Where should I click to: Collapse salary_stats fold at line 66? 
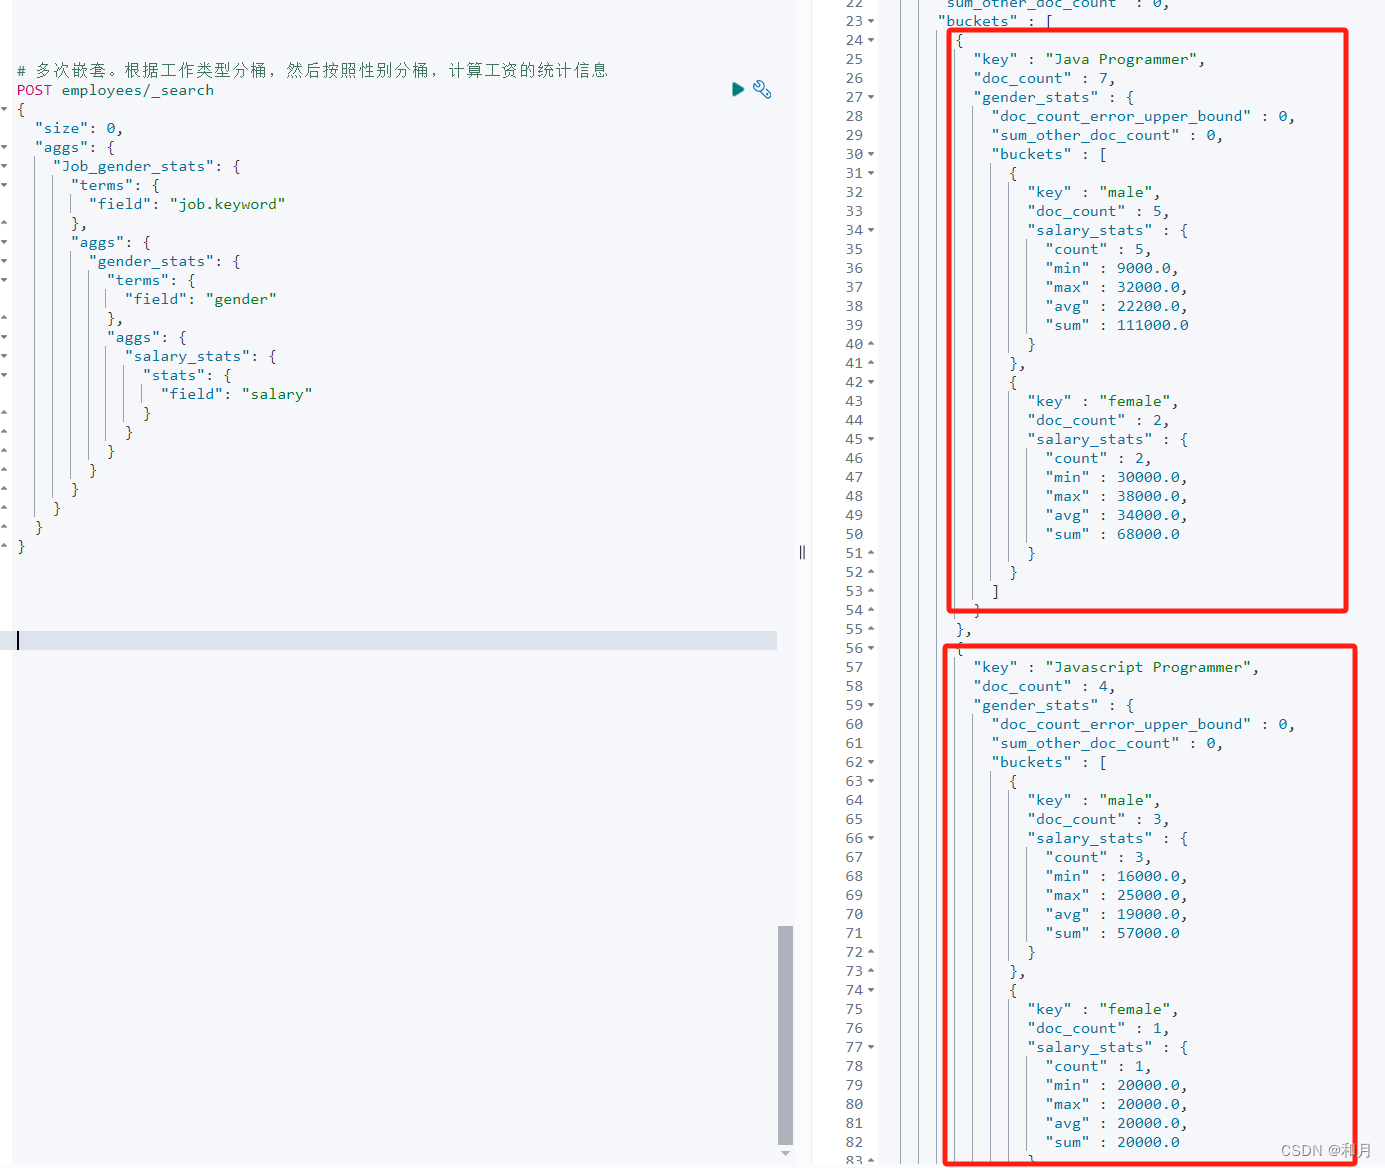(x=871, y=838)
